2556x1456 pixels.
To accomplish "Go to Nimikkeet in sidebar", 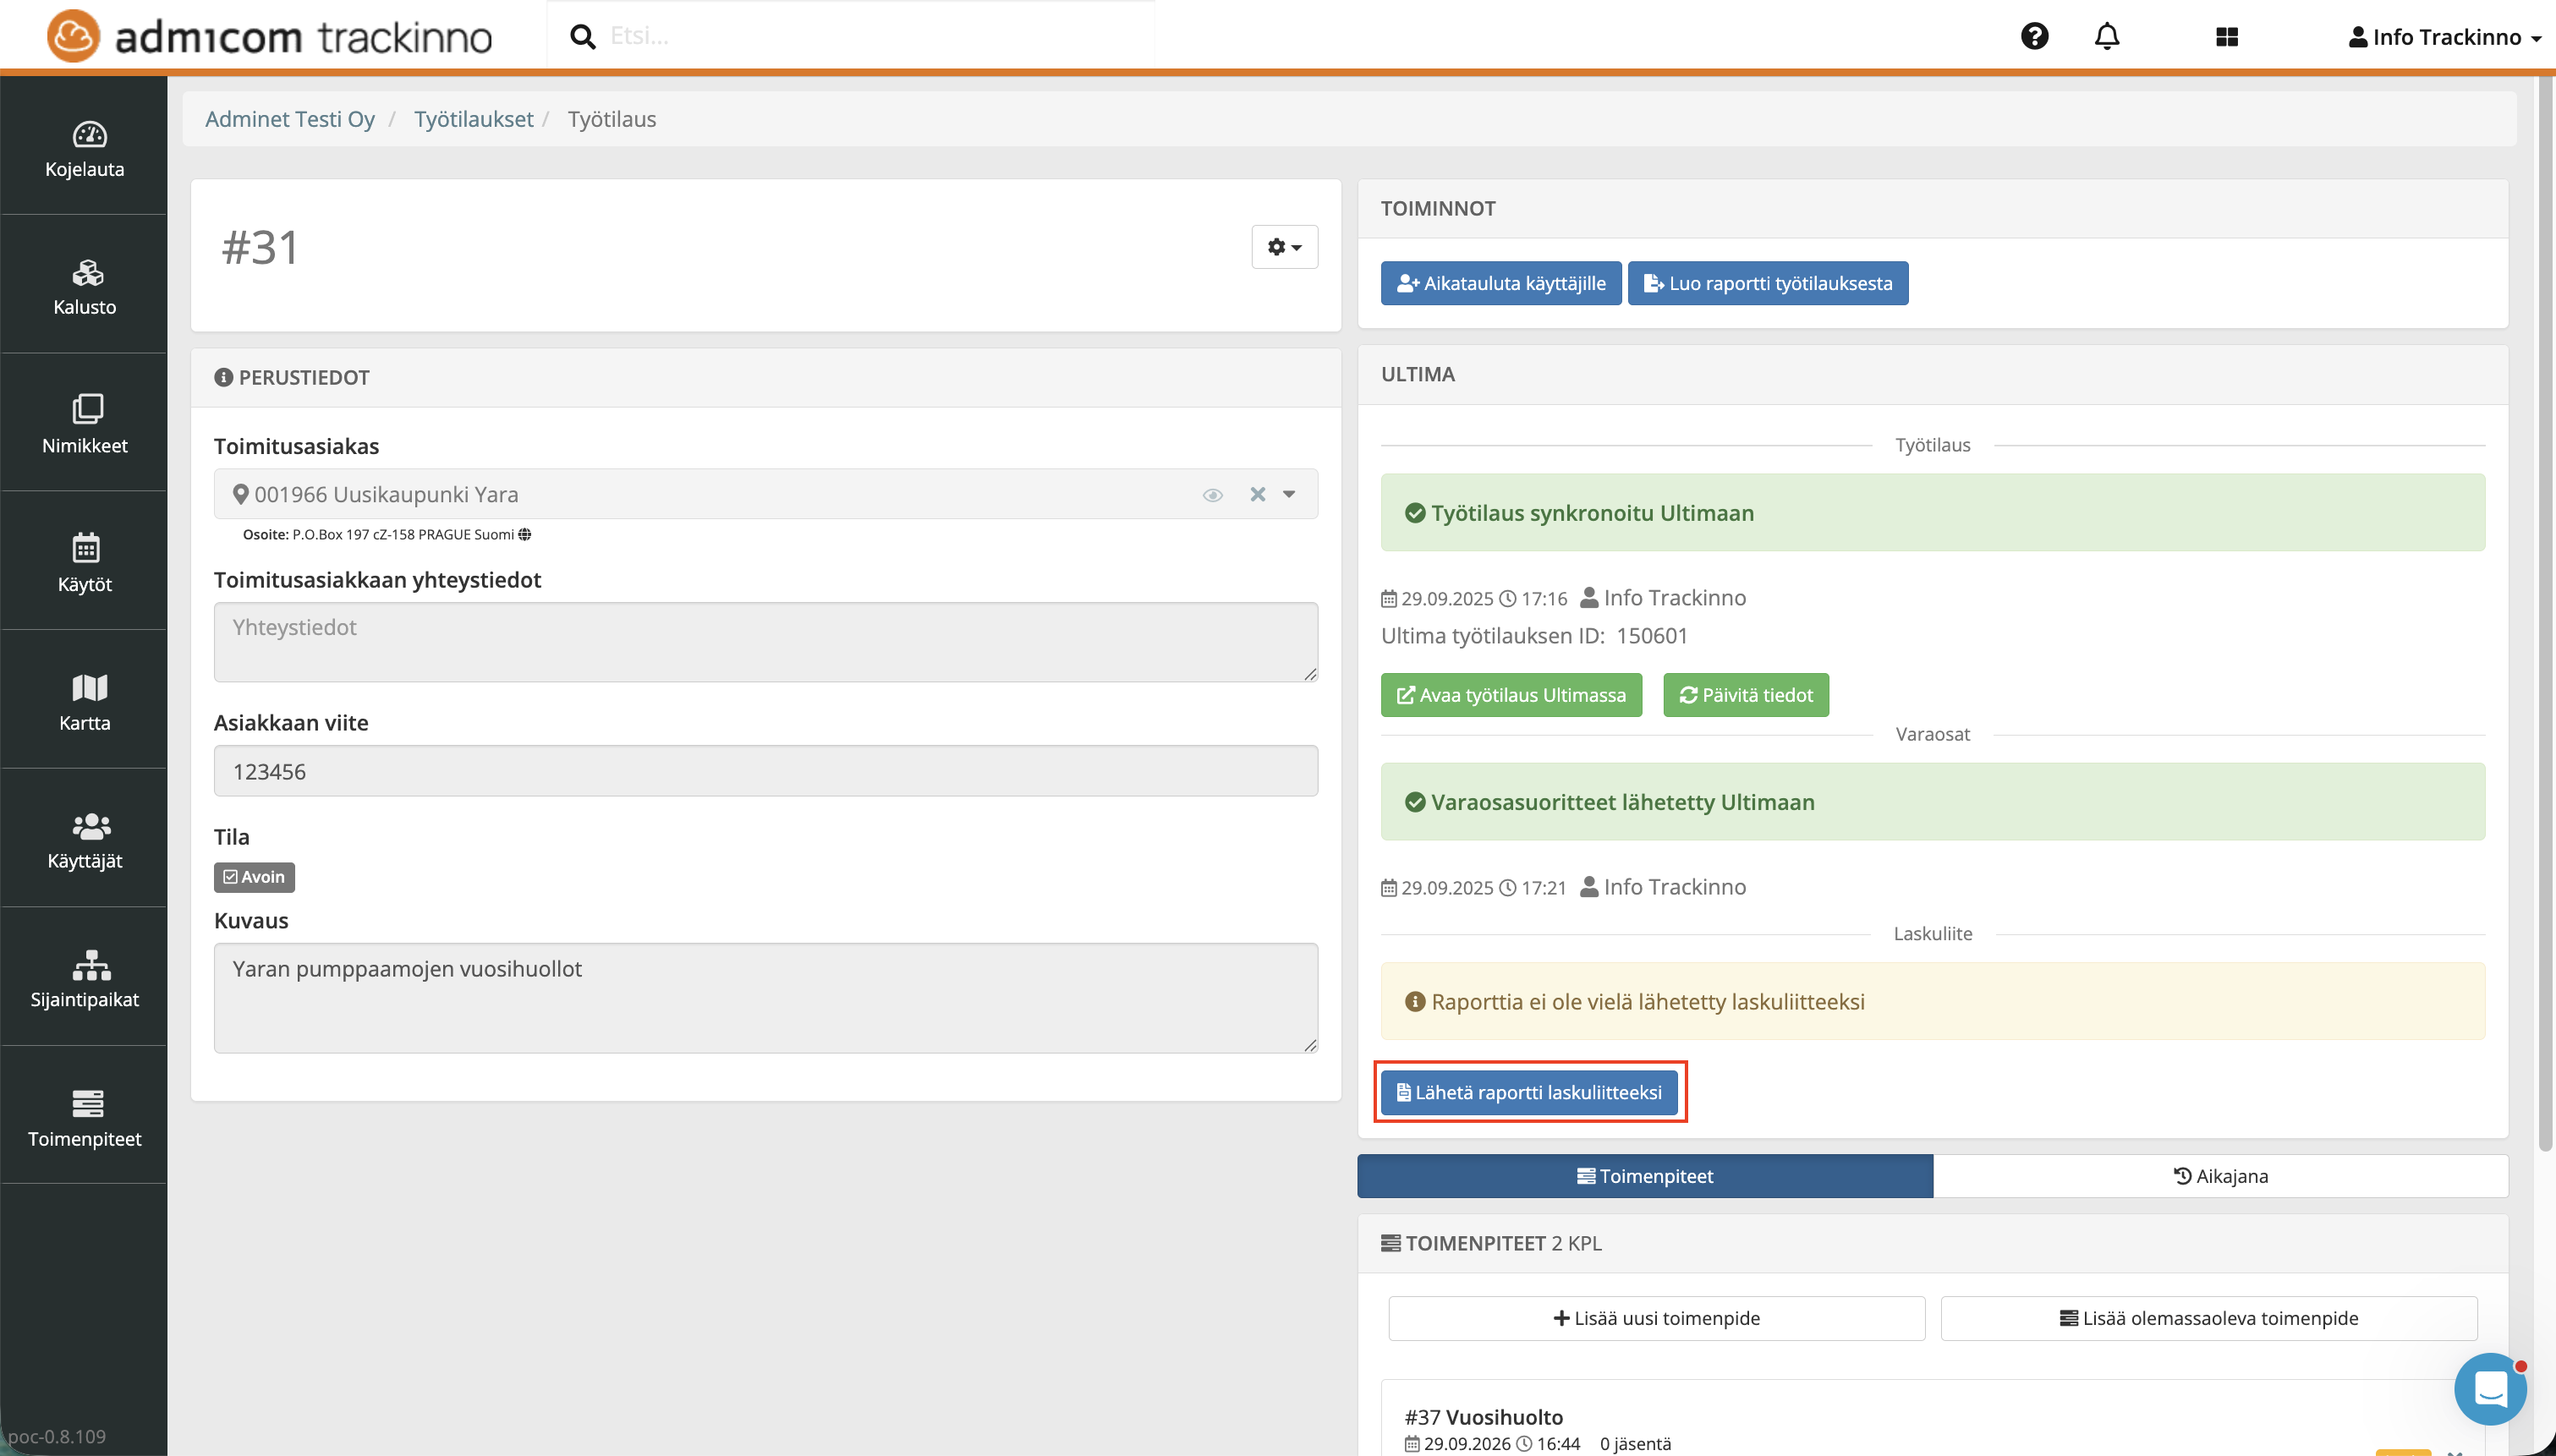I will (x=84, y=424).
